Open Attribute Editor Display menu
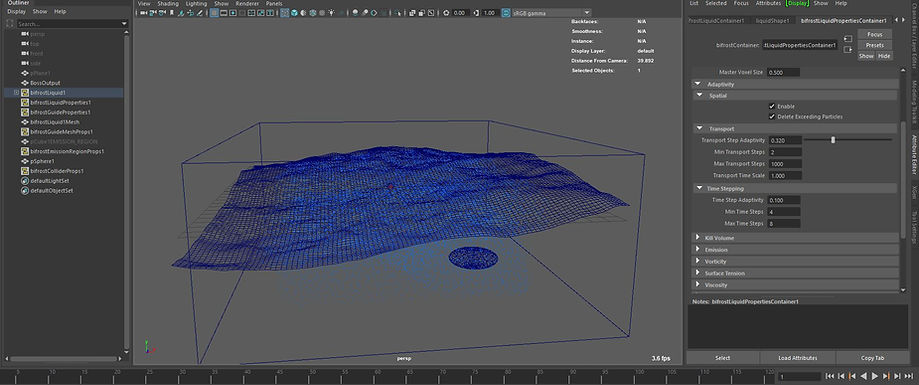The height and width of the screenshot is (385, 919). point(798,4)
